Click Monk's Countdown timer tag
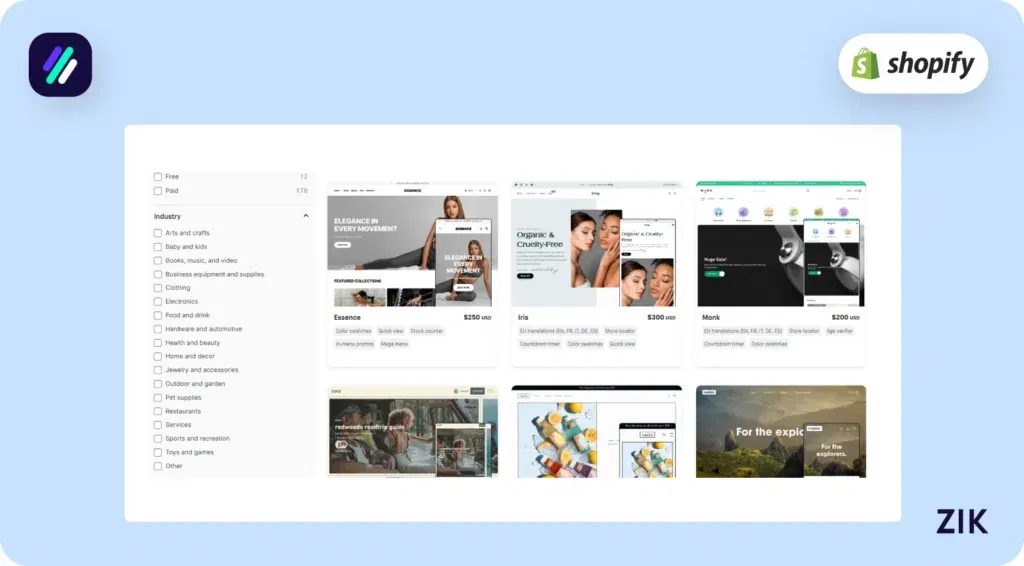1024x566 pixels. (724, 344)
